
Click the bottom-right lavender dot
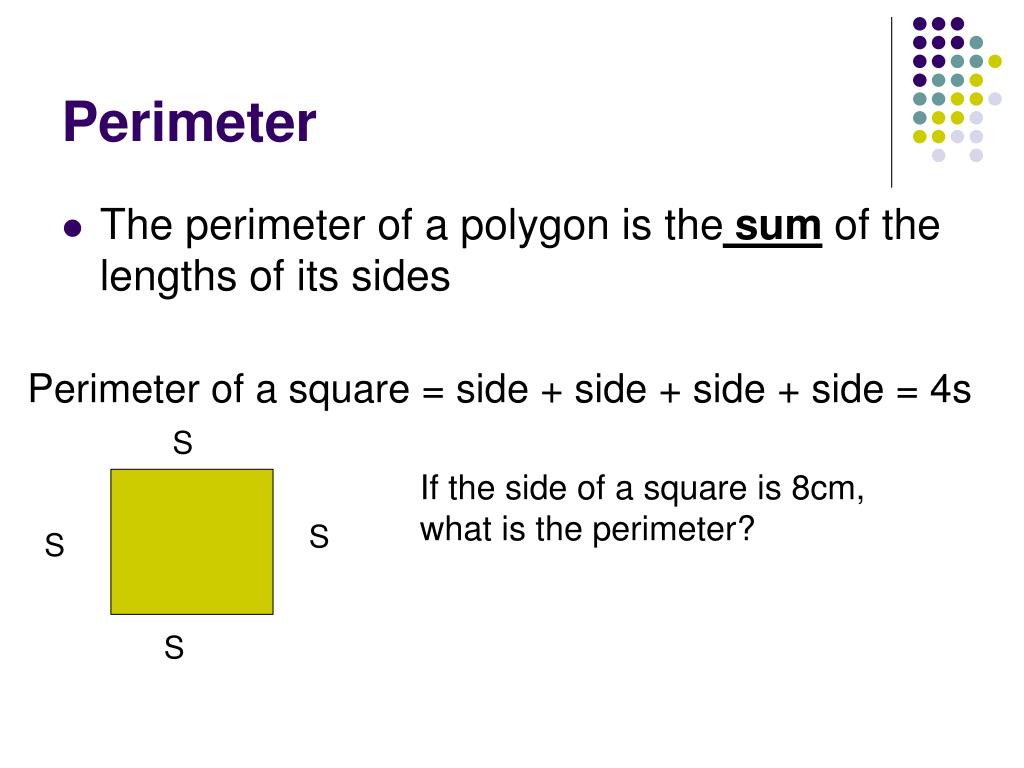976,155
